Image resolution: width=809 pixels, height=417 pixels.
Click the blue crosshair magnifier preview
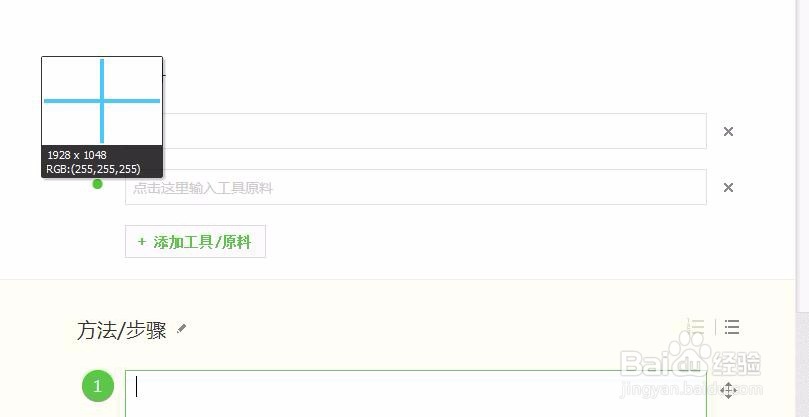[102, 101]
